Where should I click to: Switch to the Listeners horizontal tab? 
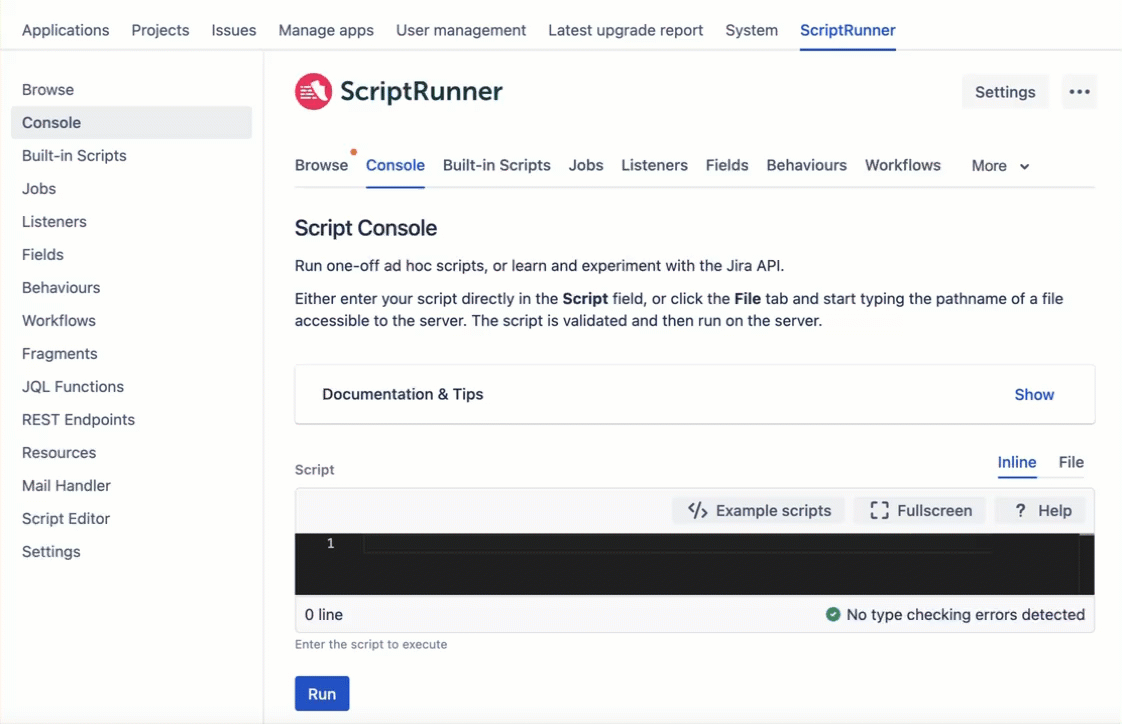pyautogui.click(x=654, y=165)
